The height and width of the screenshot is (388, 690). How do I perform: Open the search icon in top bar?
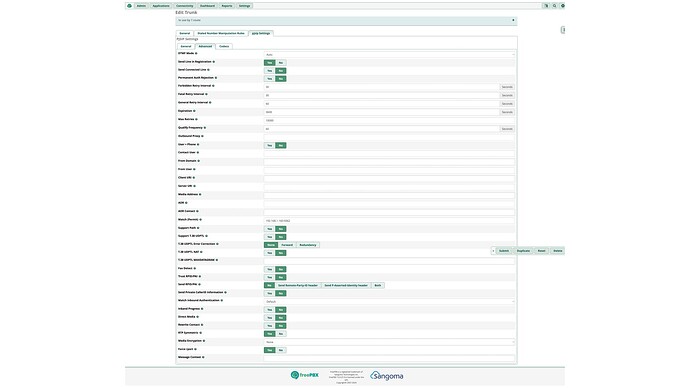pyautogui.click(x=554, y=6)
